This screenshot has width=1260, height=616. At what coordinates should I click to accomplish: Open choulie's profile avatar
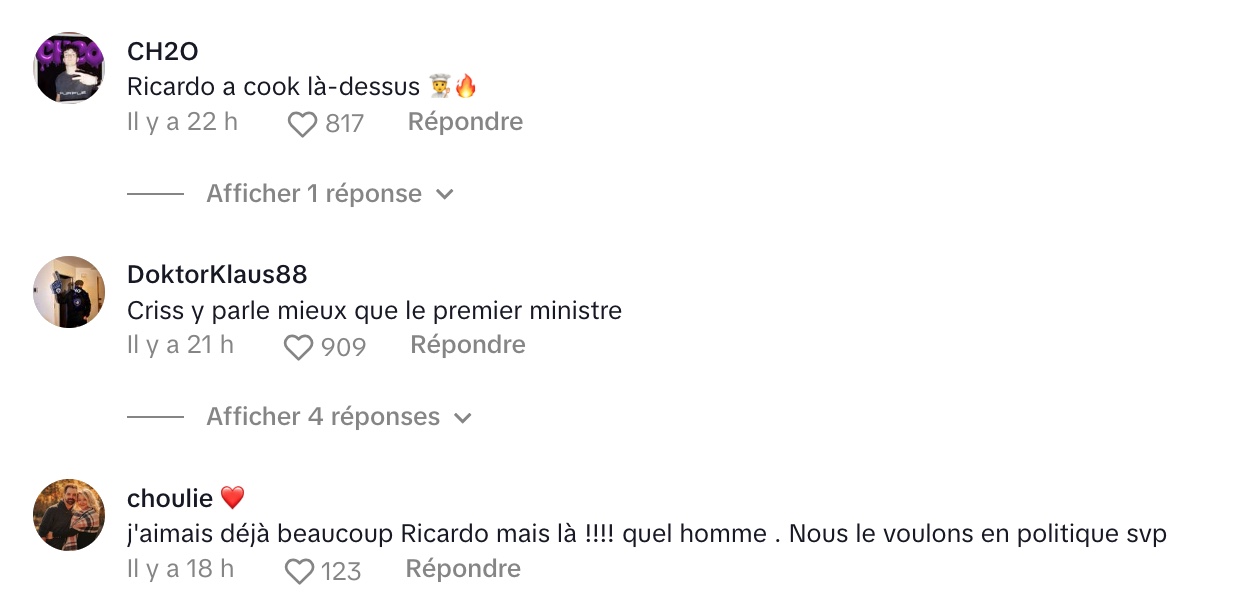click(69, 515)
